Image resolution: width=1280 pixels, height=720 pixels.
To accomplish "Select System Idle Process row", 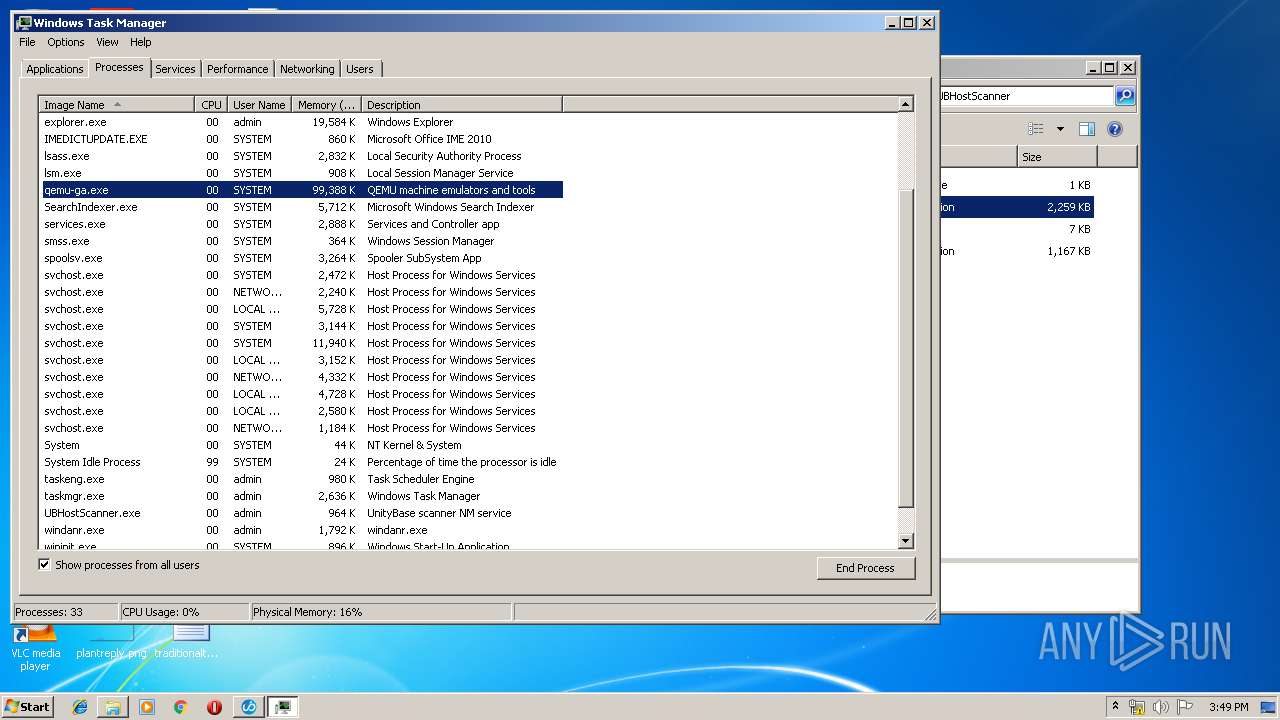I will pyautogui.click(x=300, y=462).
